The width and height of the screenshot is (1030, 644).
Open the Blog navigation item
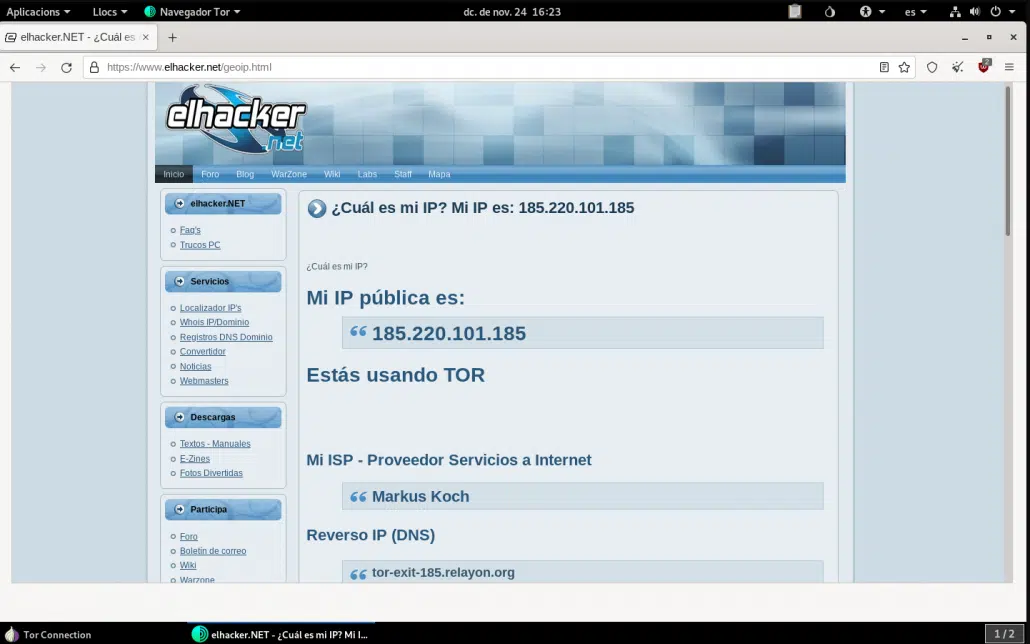[x=245, y=174]
